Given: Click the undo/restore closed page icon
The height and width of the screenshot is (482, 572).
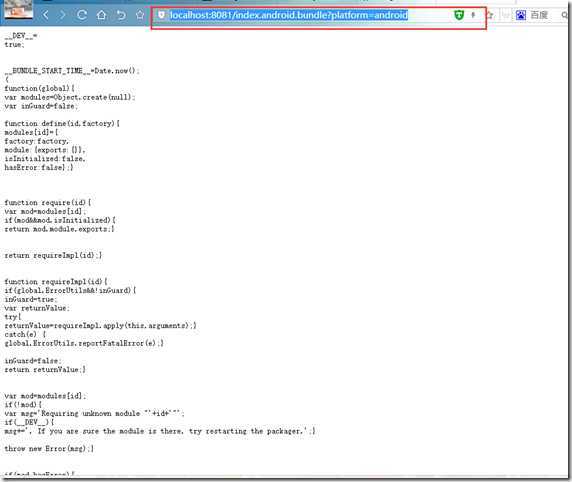Looking at the screenshot, I should click(x=121, y=15).
